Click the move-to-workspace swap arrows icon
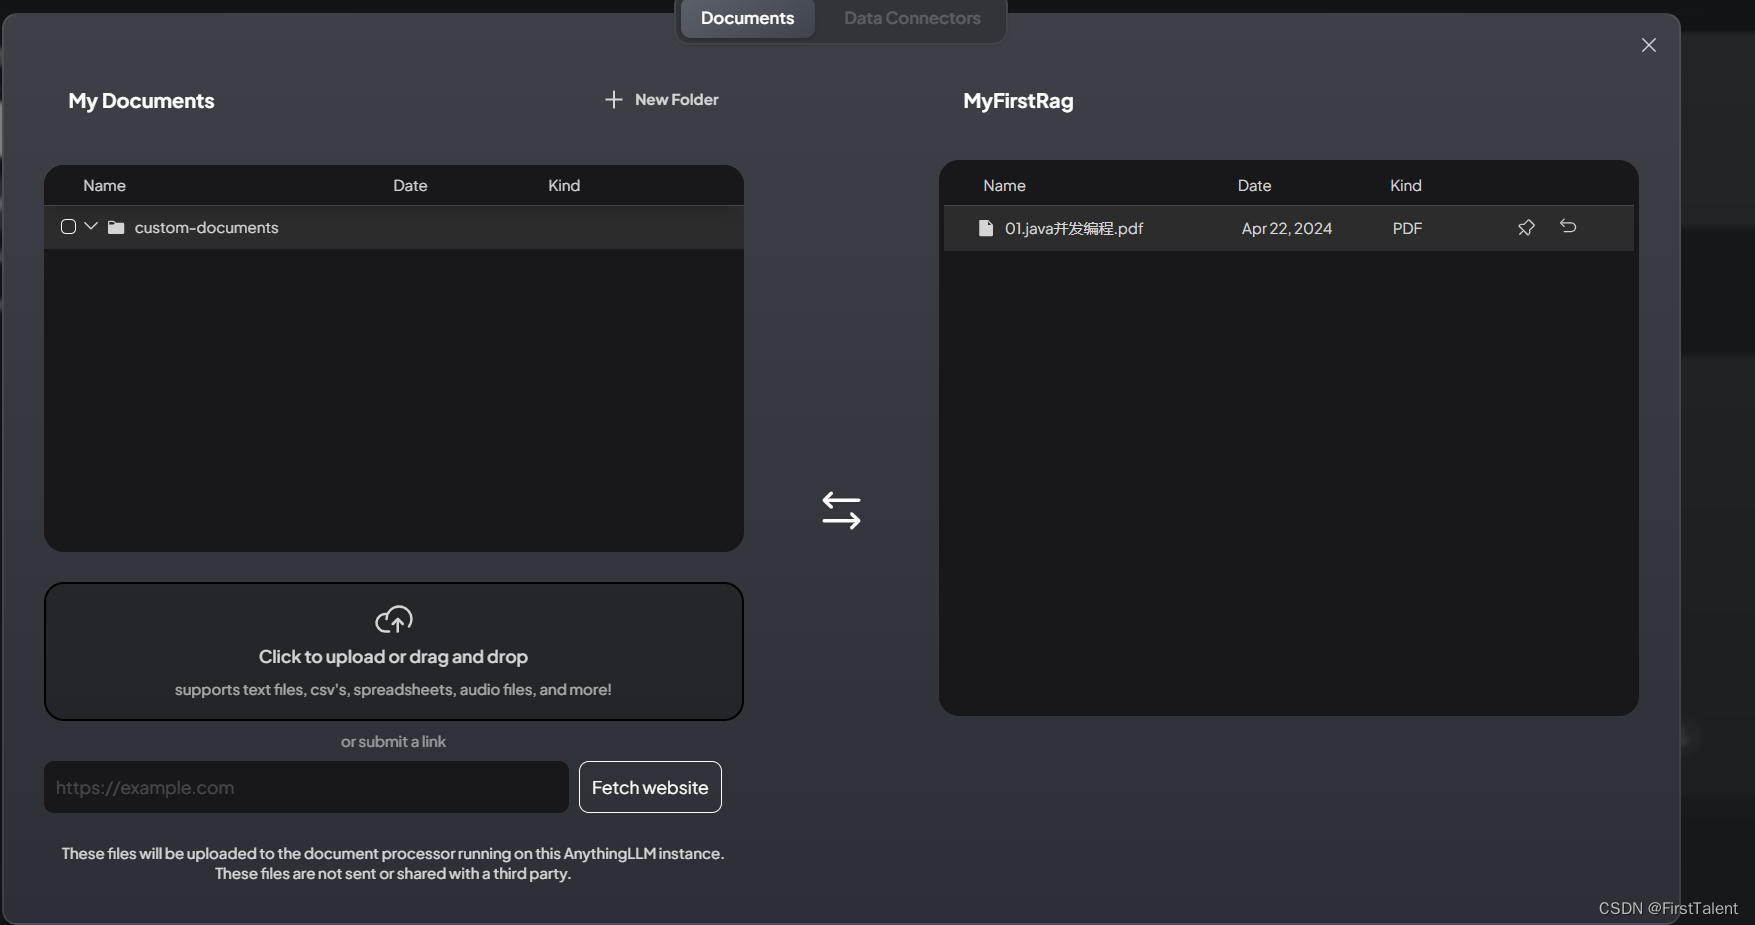Image resolution: width=1755 pixels, height=925 pixels. pos(841,511)
